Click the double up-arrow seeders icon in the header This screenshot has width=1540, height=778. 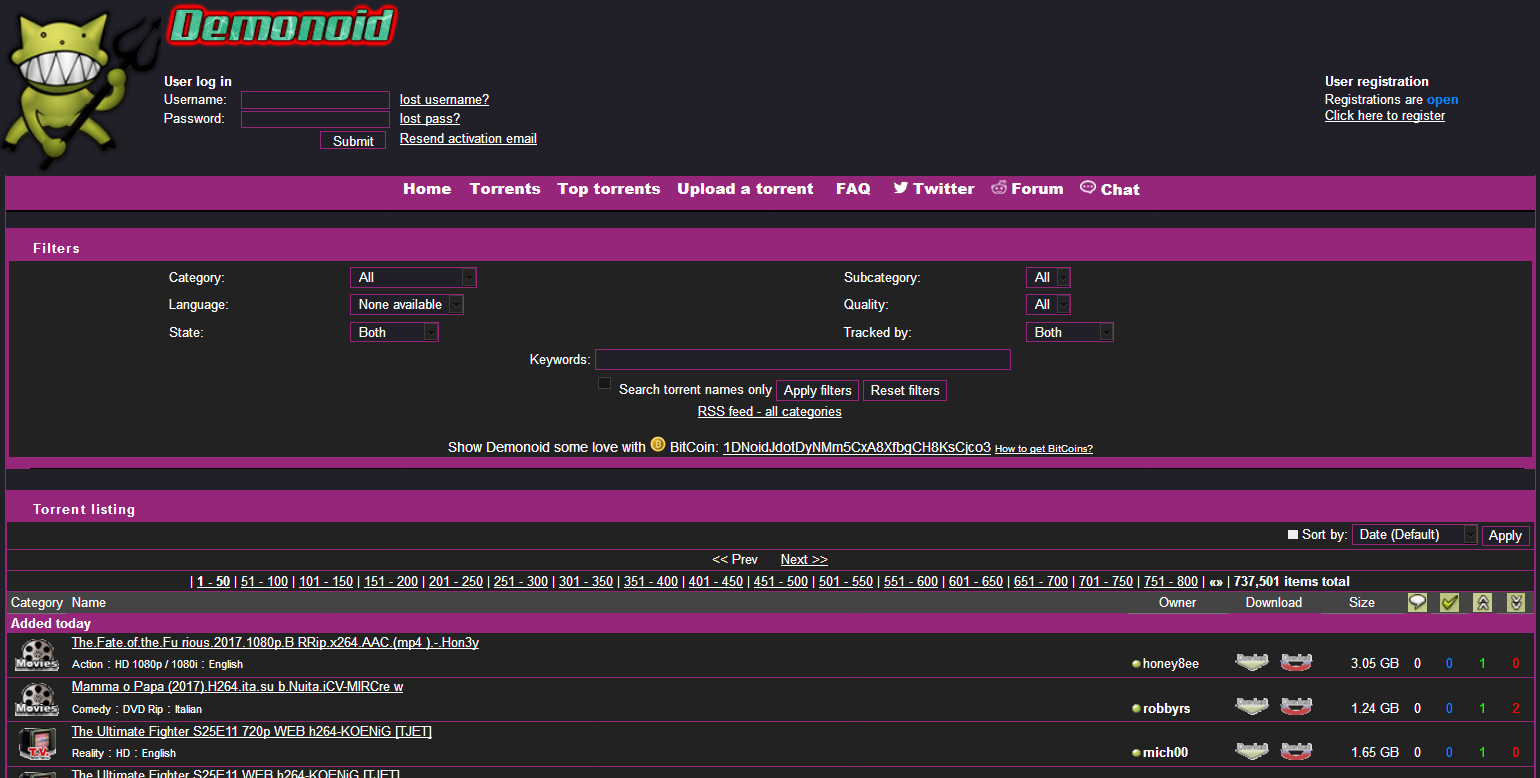tap(1481, 602)
